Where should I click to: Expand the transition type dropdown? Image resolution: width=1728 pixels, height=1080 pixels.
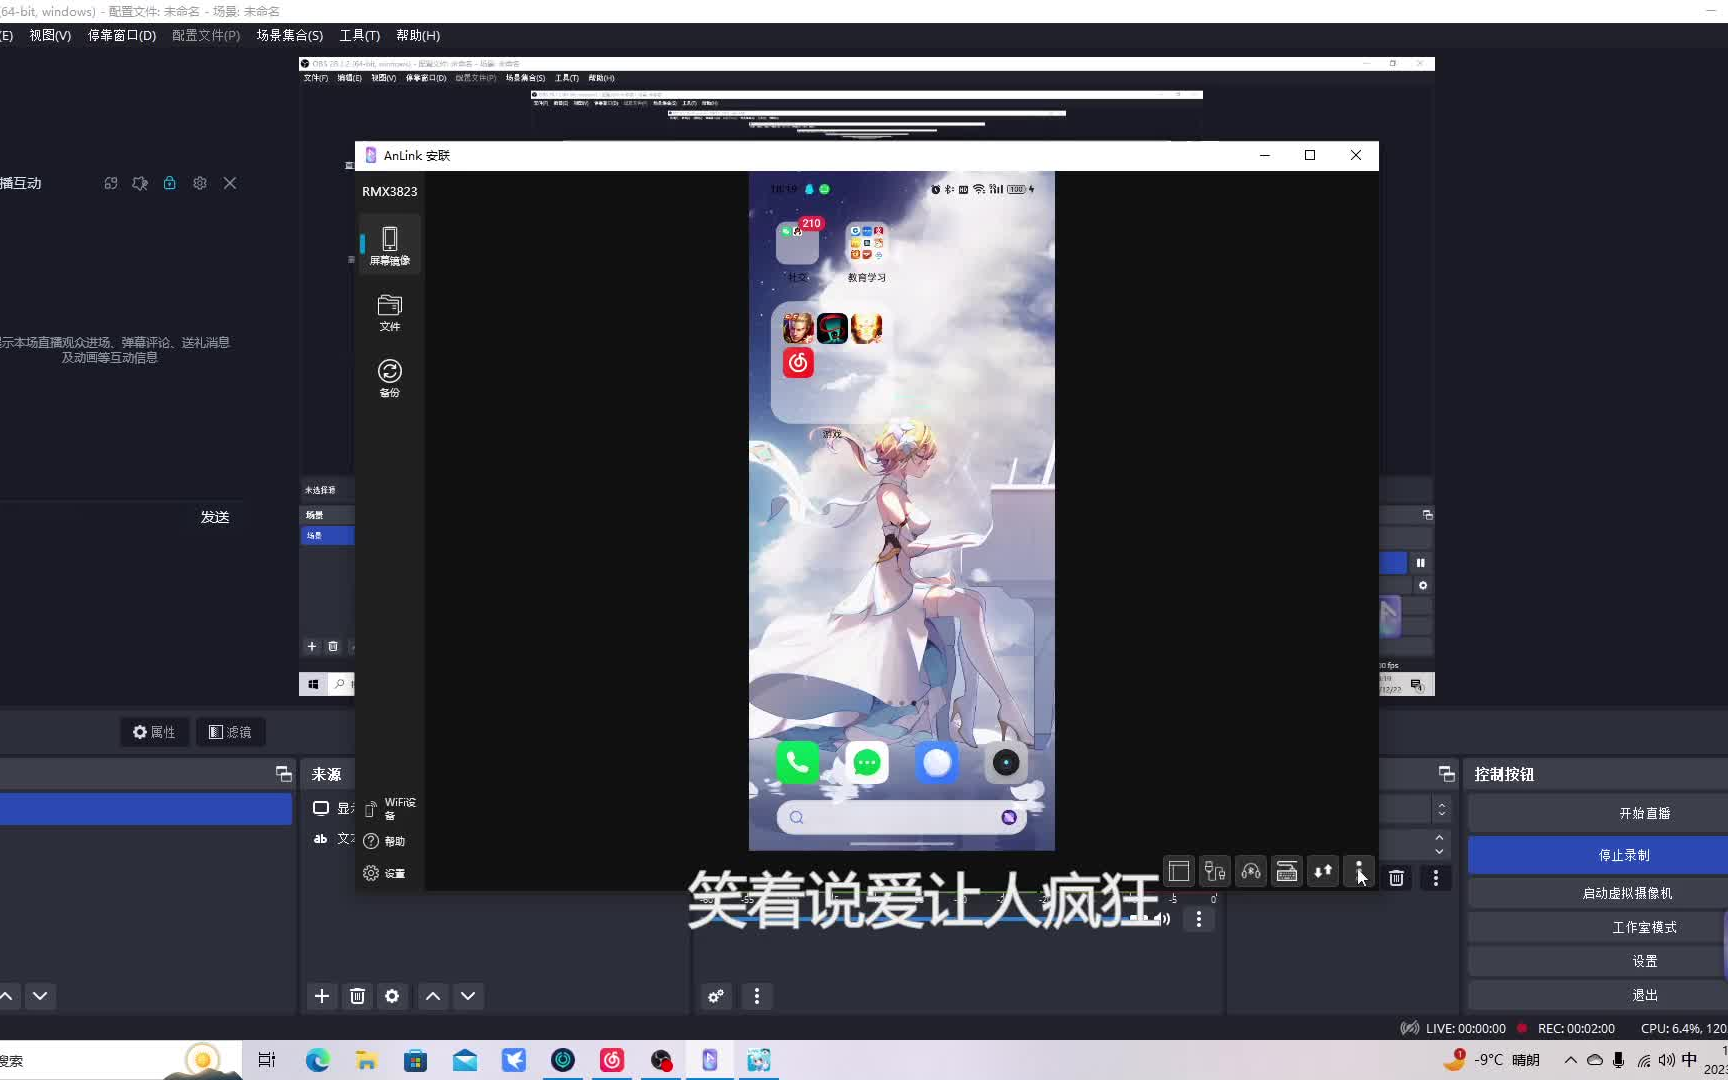click(x=1441, y=809)
